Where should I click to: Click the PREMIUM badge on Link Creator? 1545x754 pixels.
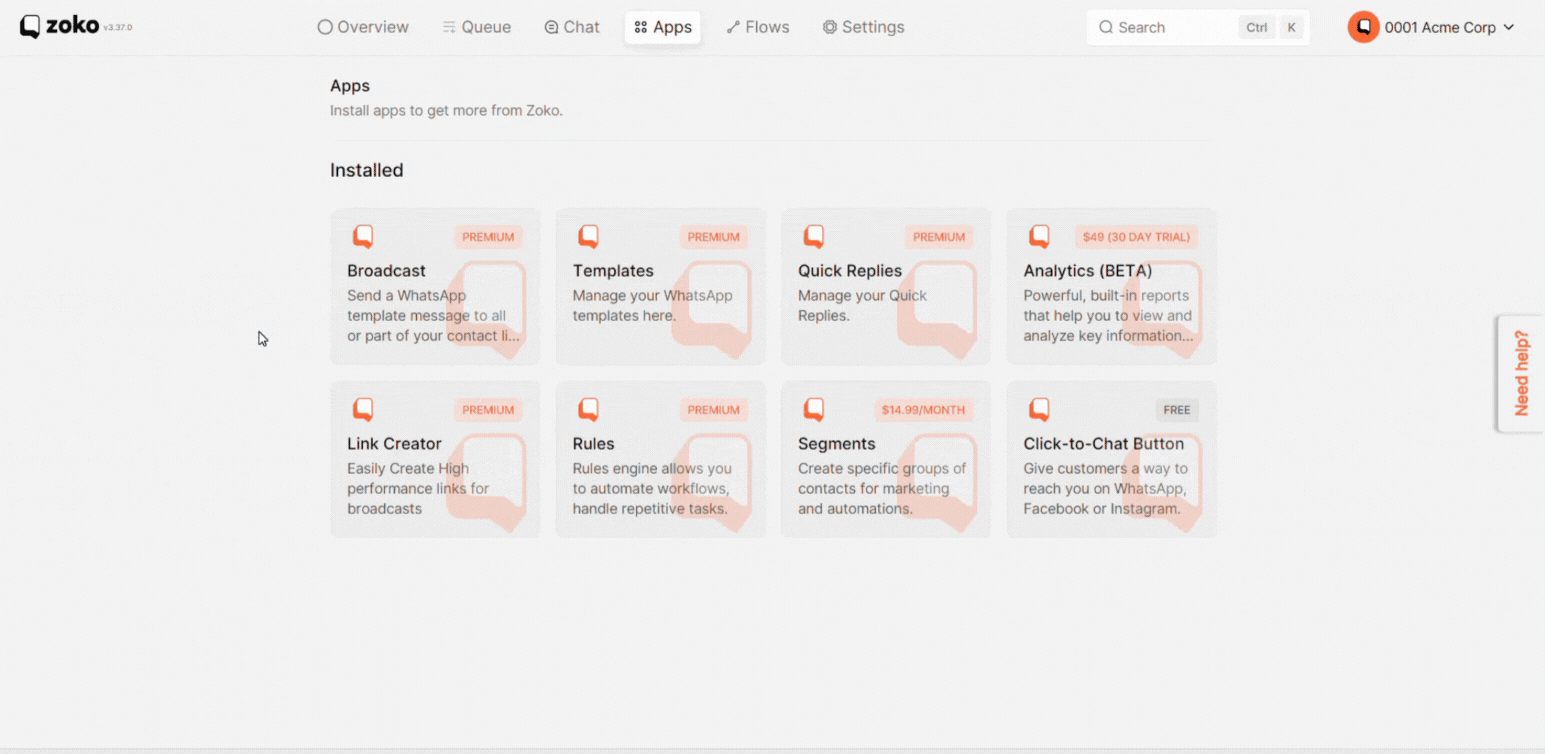(488, 410)
